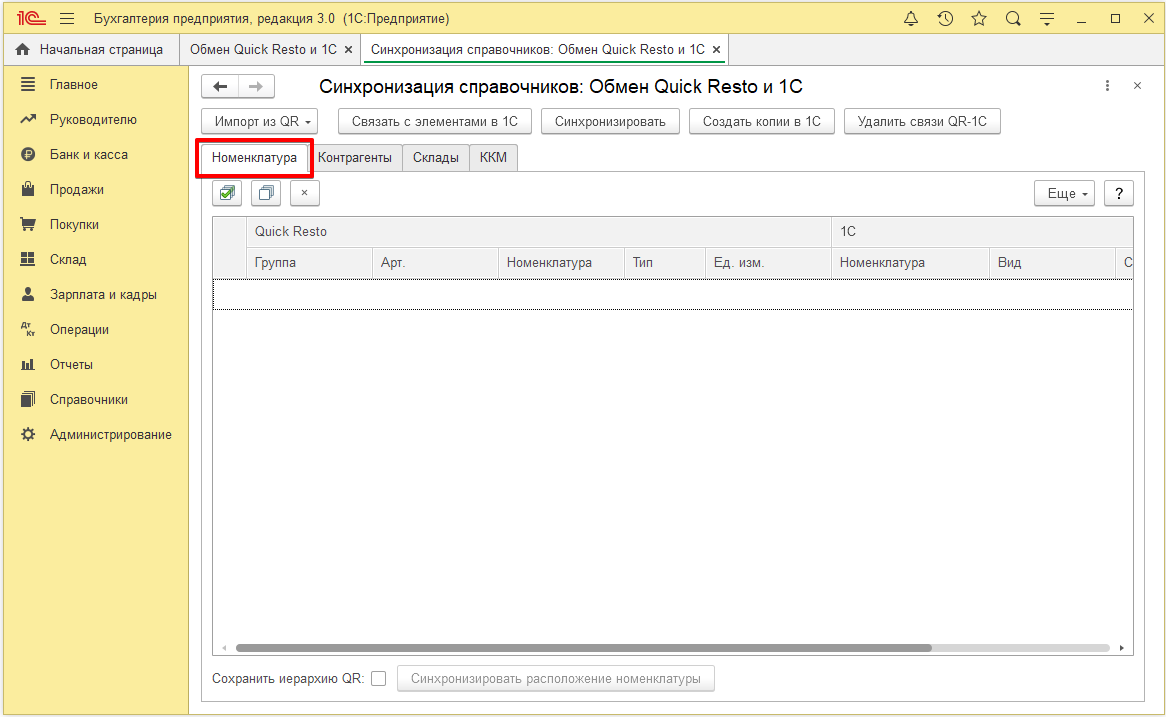Open Администрирование section in sidebar
The height and width of the screenshot is (717, 1166).
[x=95, y=434]
